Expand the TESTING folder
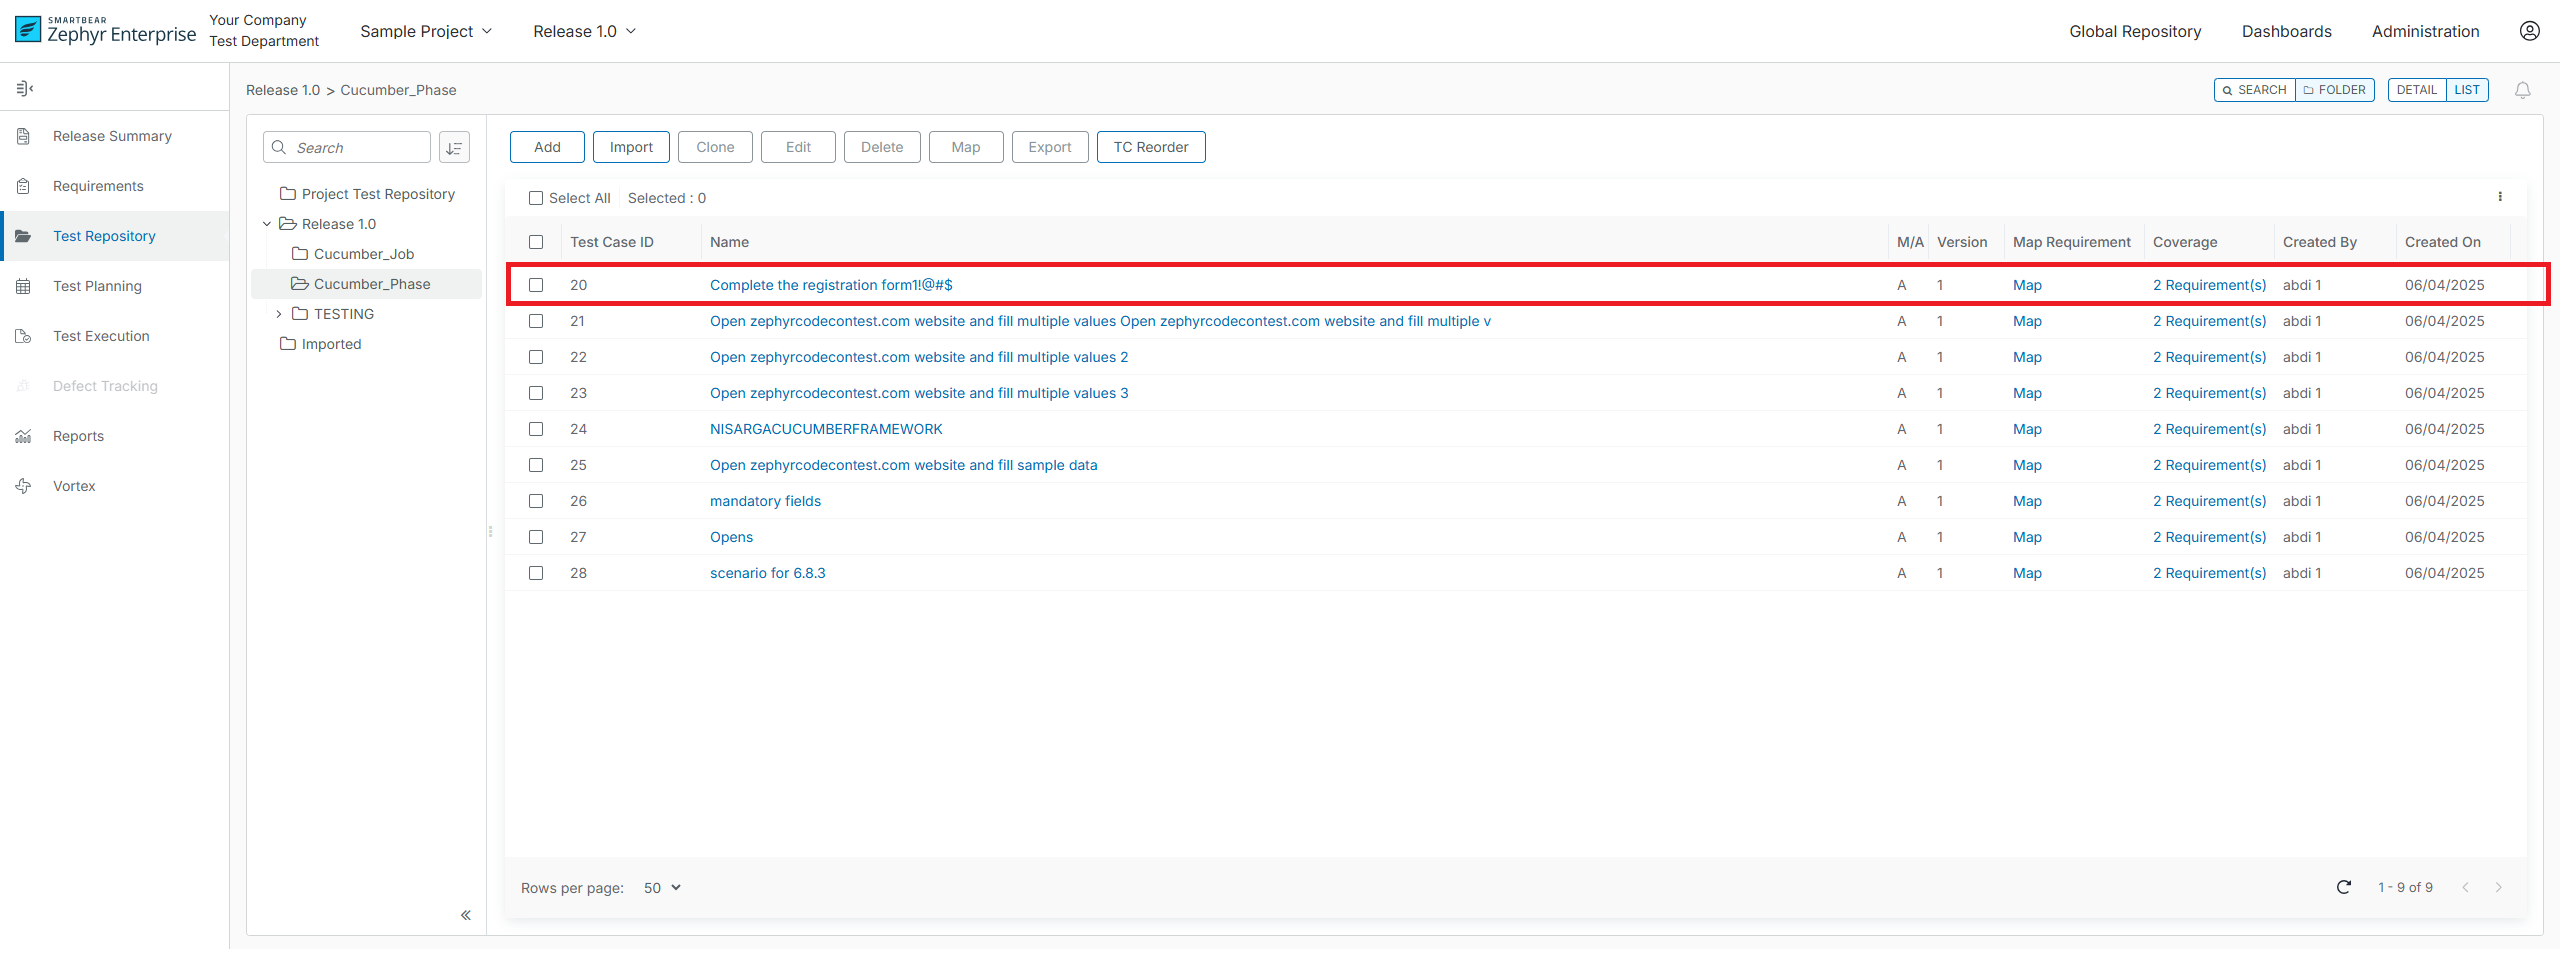The height and width of the screenshot is (957, 2564). (279, 314)
